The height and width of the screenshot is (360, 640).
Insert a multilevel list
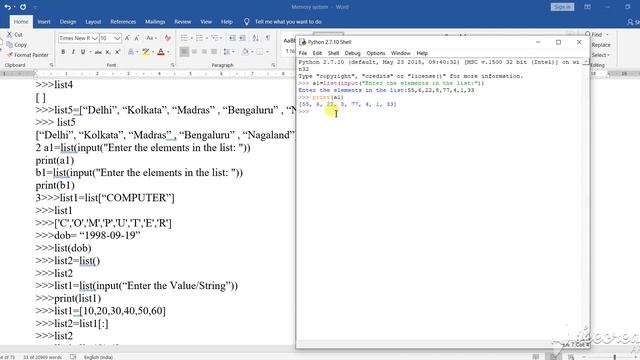(x=215, y=38)
